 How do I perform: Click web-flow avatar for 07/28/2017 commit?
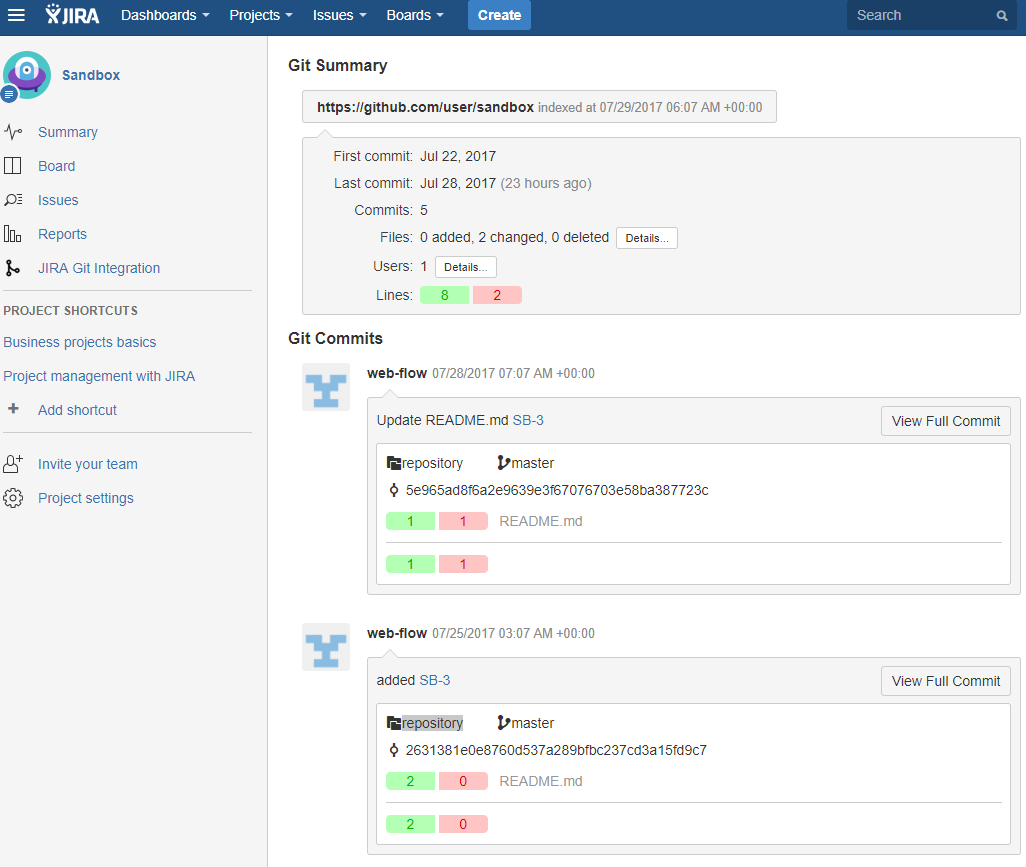[x=326, y=387]
